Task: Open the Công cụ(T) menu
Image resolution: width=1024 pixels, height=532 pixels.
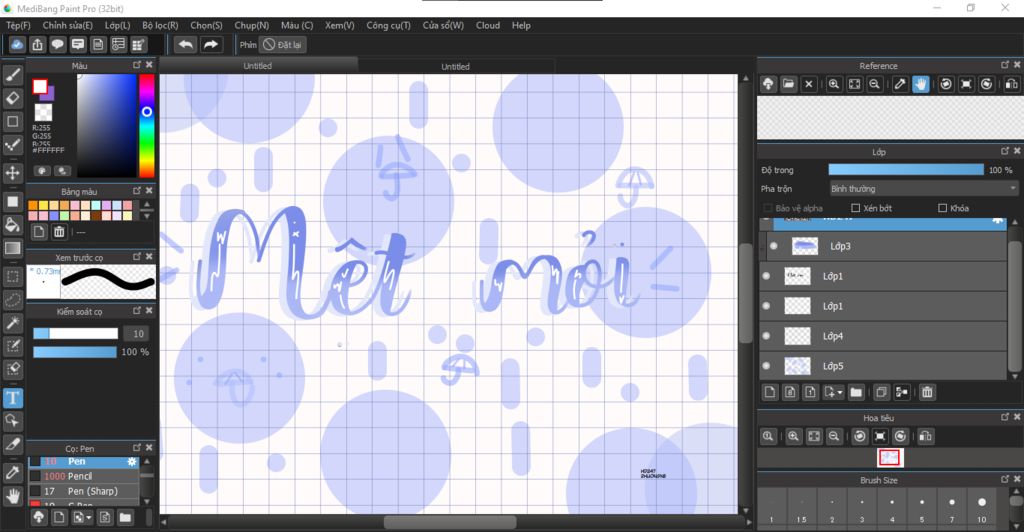Action: [388, 25]
